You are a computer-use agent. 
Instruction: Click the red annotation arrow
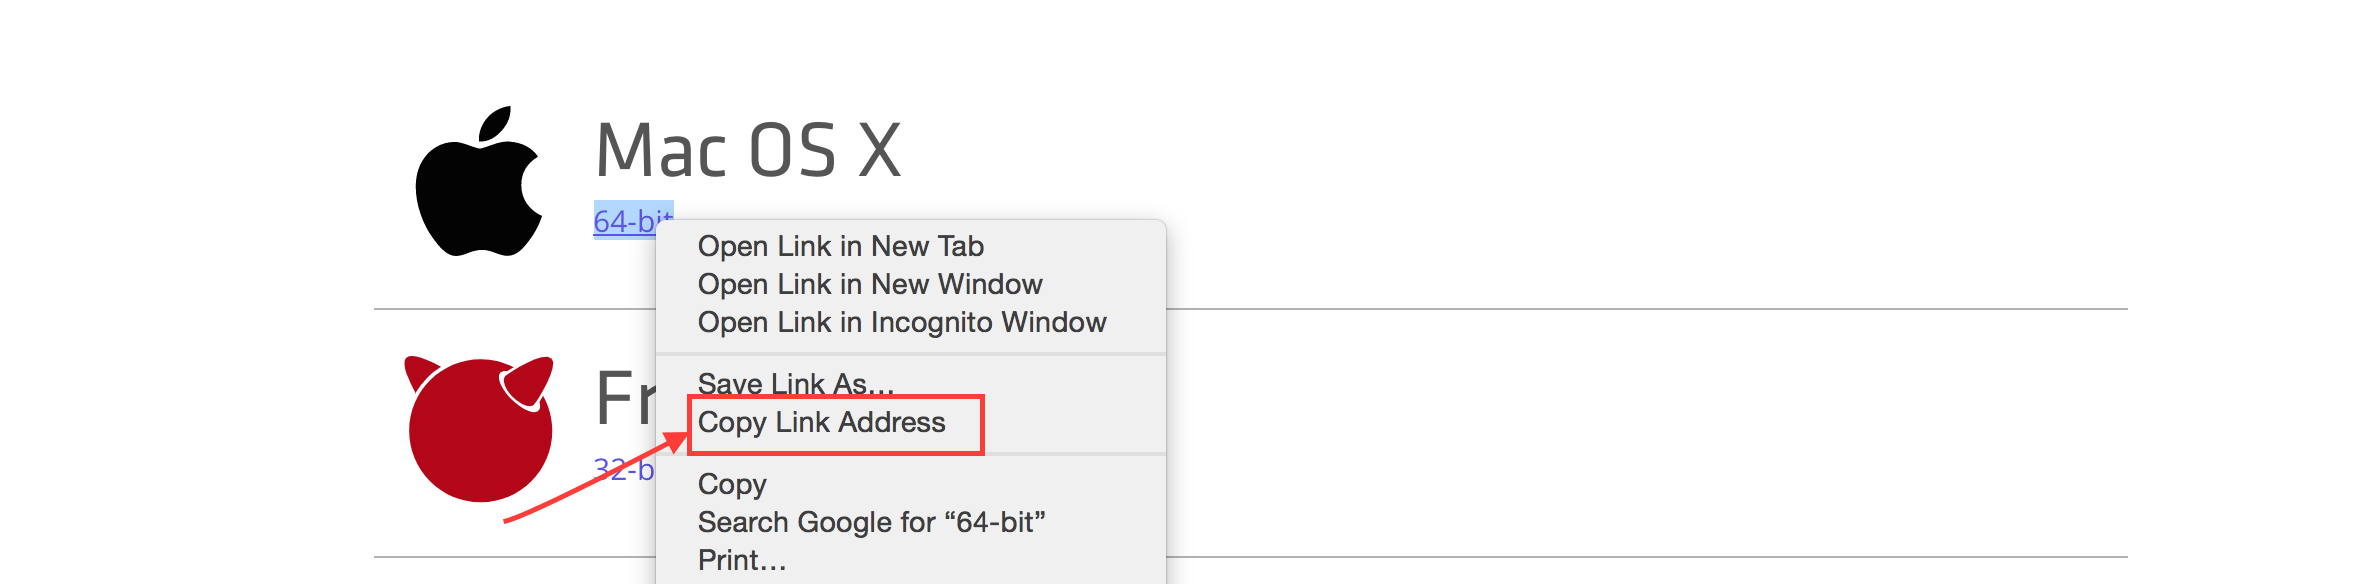(596, 477)
